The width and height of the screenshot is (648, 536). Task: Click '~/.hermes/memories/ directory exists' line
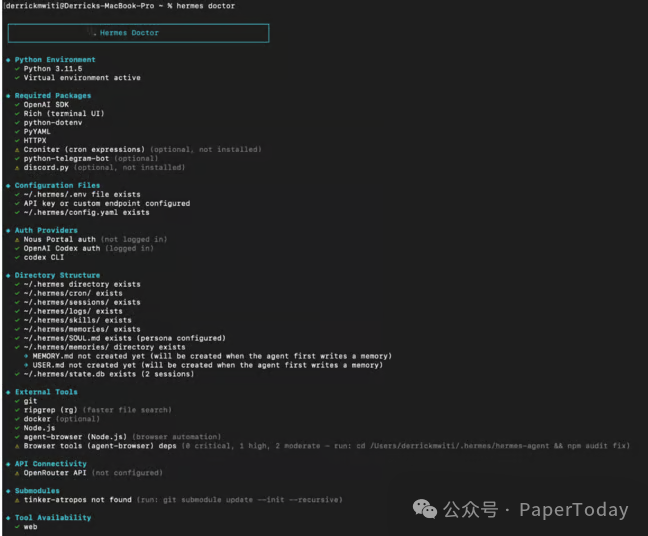105,348
